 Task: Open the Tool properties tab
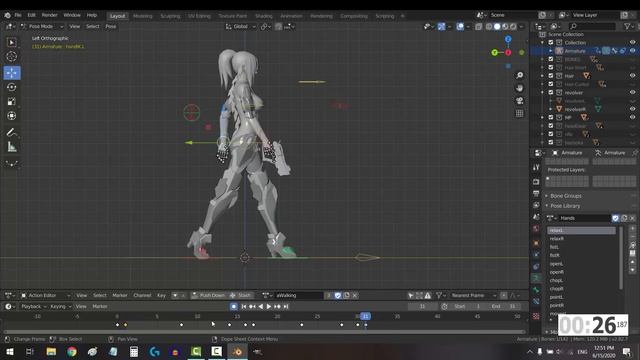[536, 167]
